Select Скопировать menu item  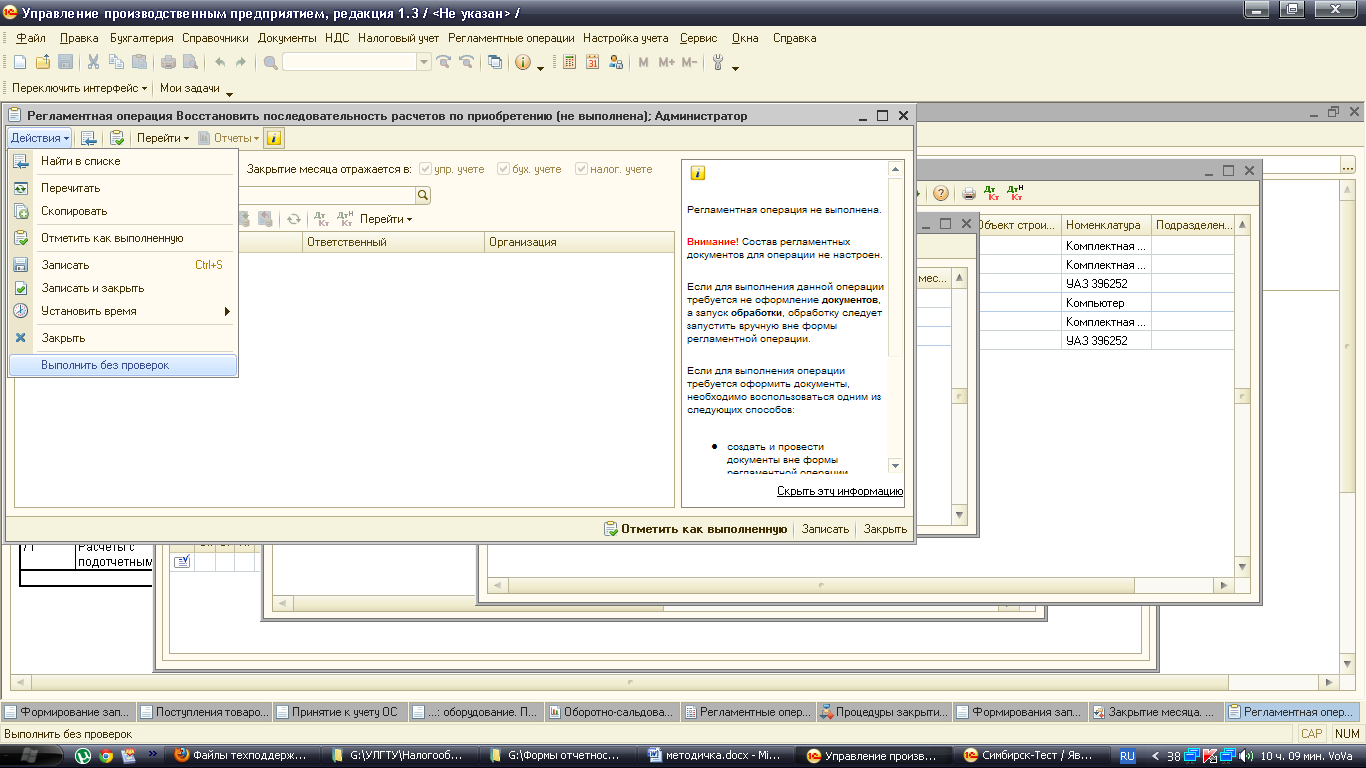[x=123, y=211]
